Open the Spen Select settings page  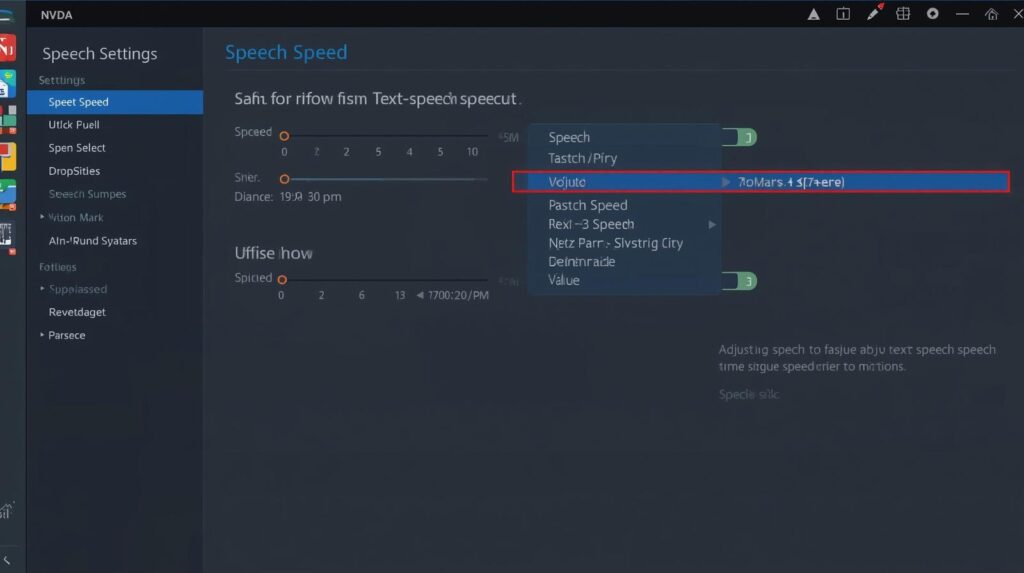point(77,148)
